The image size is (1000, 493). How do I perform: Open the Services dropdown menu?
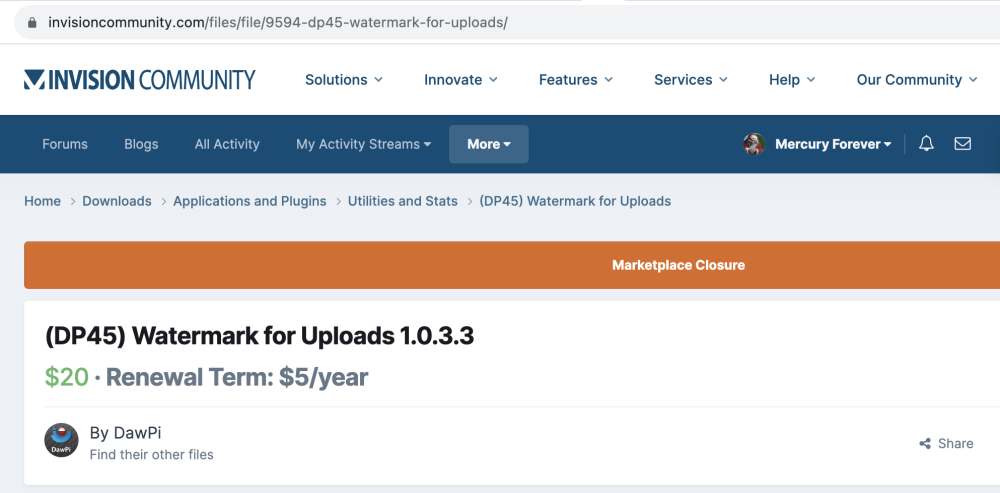(x=691, y=80)
